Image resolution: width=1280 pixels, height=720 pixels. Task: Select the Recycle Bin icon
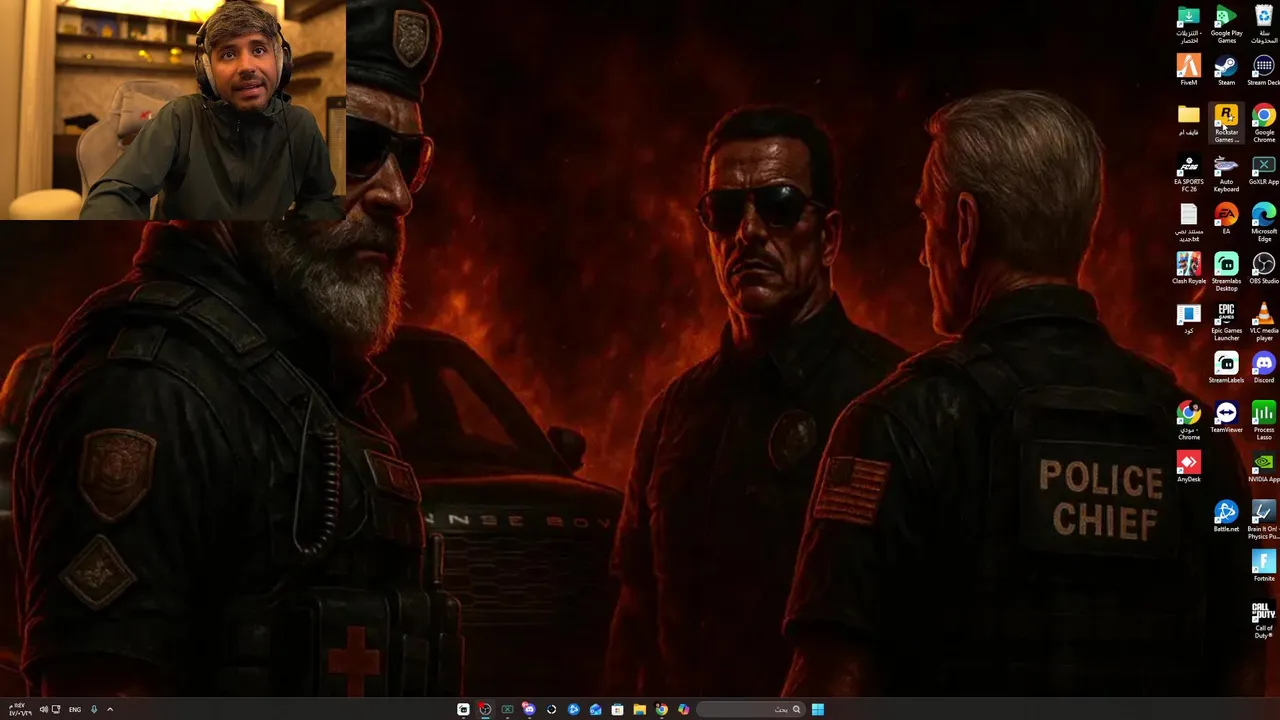click(1264, 24)
